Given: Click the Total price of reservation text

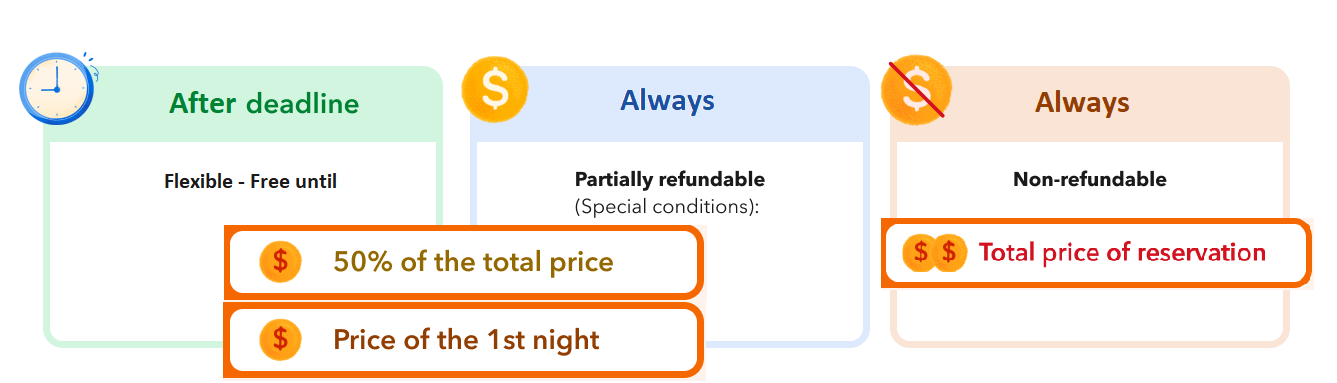Looking at the screenshot, I should 1122,253.
